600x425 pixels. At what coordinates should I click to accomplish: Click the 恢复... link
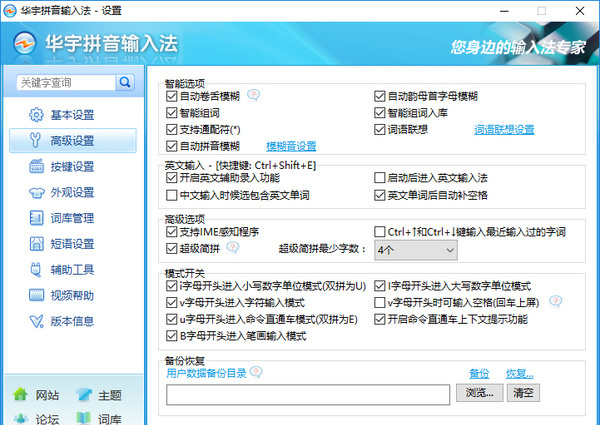tap(520, 373)
